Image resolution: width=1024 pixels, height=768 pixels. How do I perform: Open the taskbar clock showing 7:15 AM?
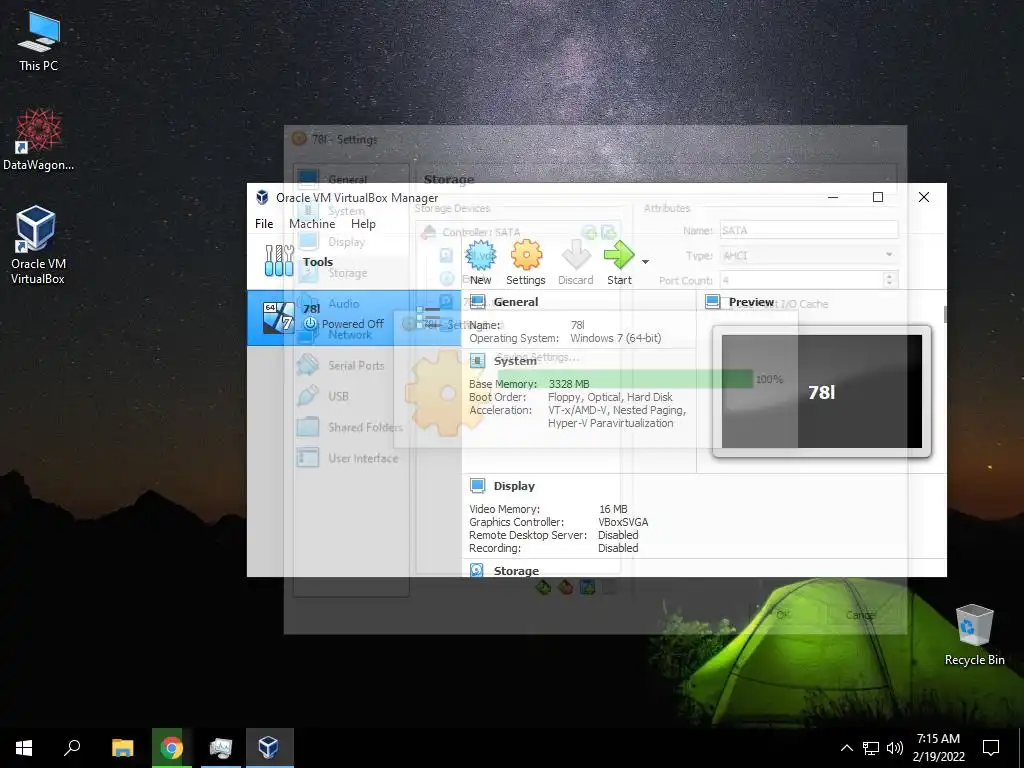point(938,748)
